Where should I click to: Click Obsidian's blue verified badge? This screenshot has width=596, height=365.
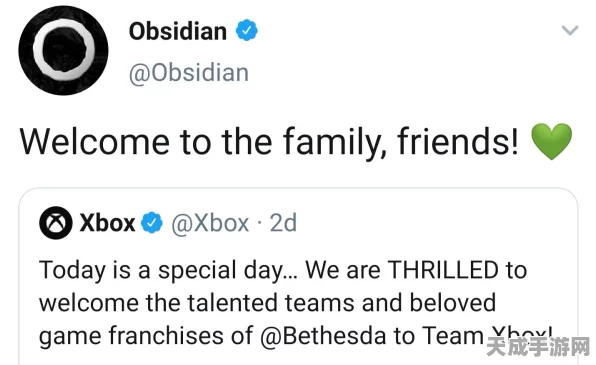[247, 30]
